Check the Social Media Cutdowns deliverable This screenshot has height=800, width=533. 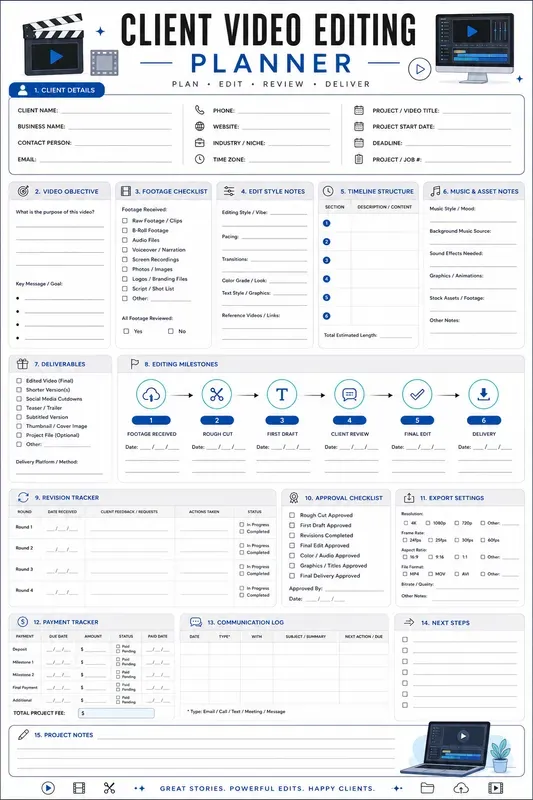tap(19, 398)
